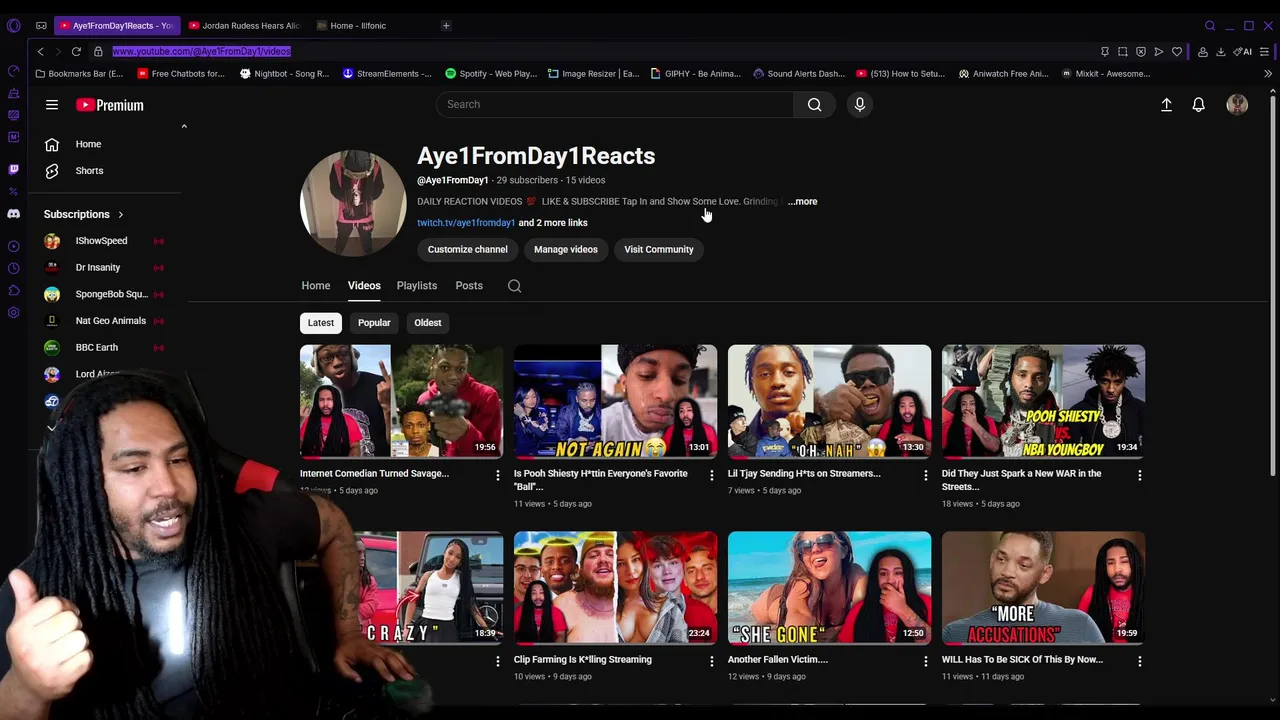This screenshot has height=720, width=1280.
Task: Open the browser downloads icon
Action: 1220,51
